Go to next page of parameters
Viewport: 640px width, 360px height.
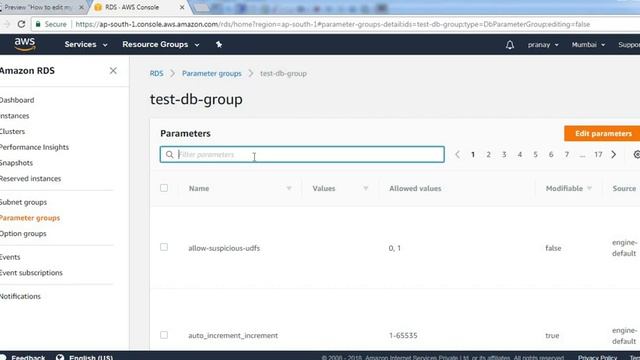click(x=613, y=155)
